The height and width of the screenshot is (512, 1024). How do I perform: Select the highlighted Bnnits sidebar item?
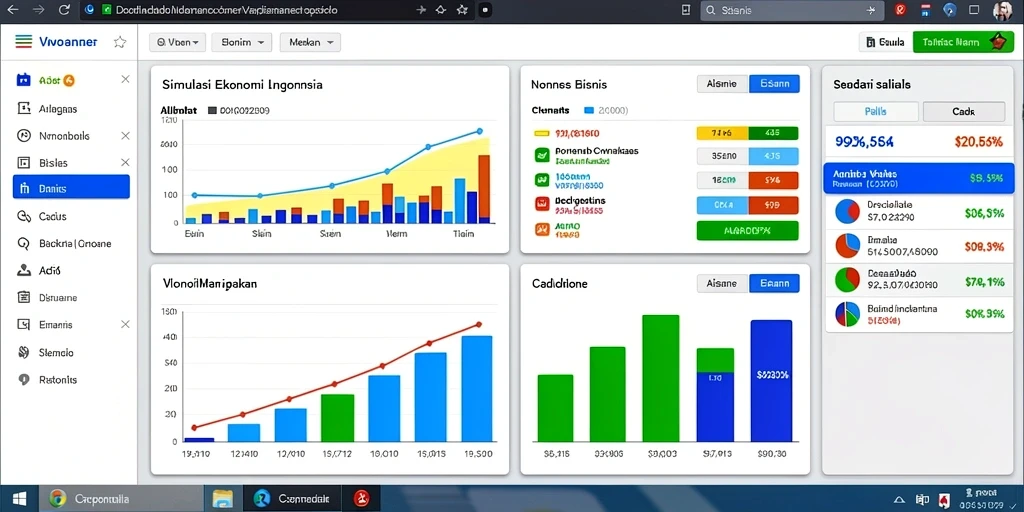coord(71,187)
